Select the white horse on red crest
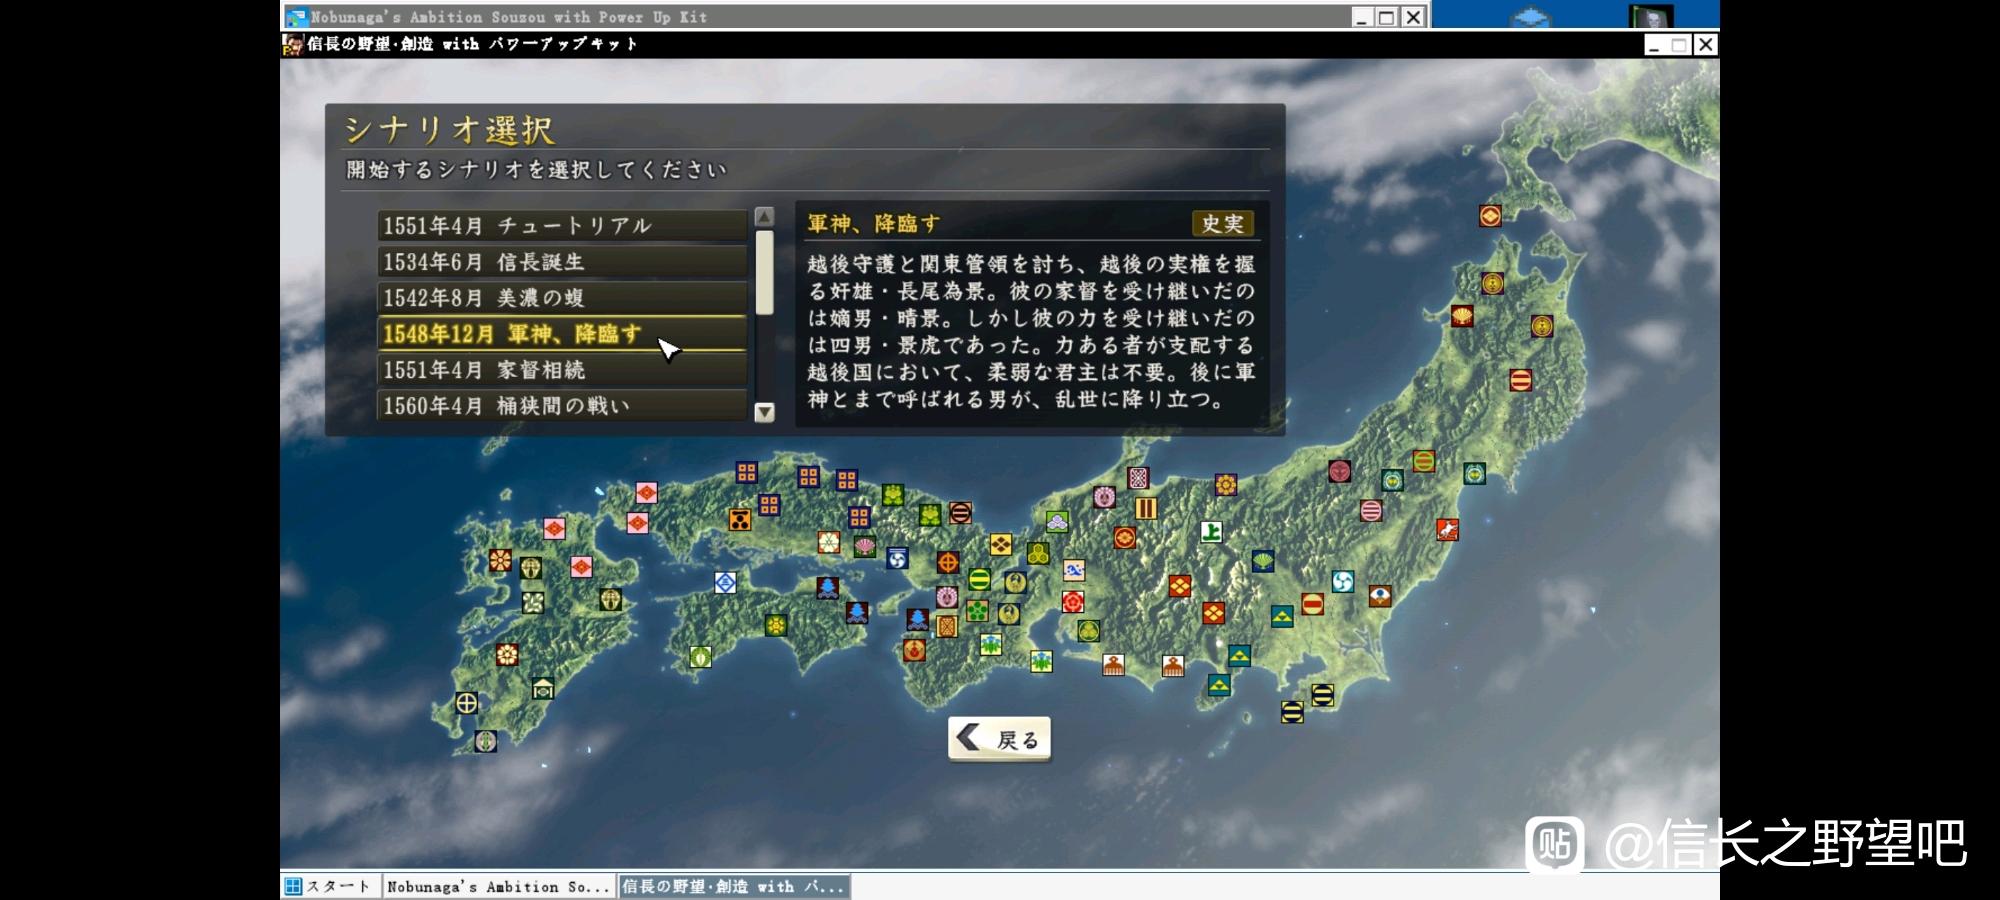The width and height of the screenshot is (2000, 900). (x=1447, y=529)
